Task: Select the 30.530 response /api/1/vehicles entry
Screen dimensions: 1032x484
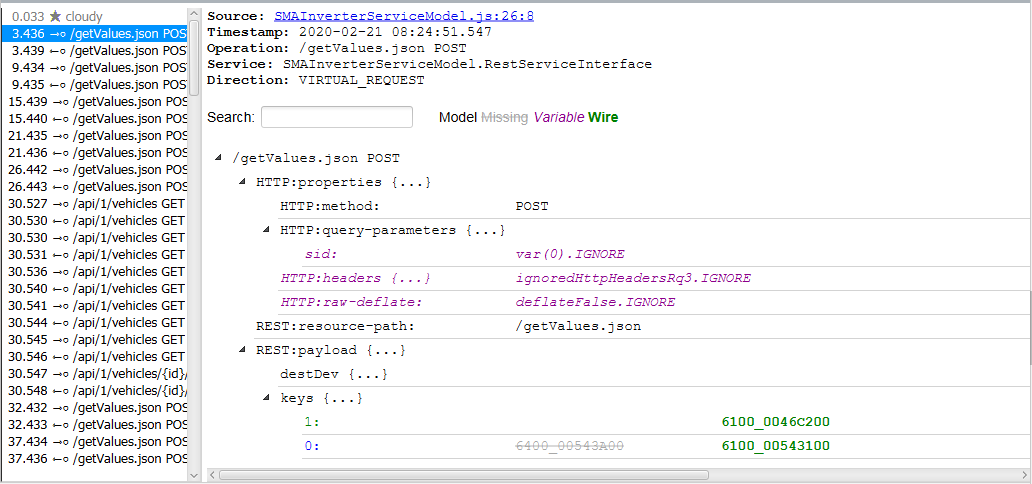Action: (x=95, y=221)
